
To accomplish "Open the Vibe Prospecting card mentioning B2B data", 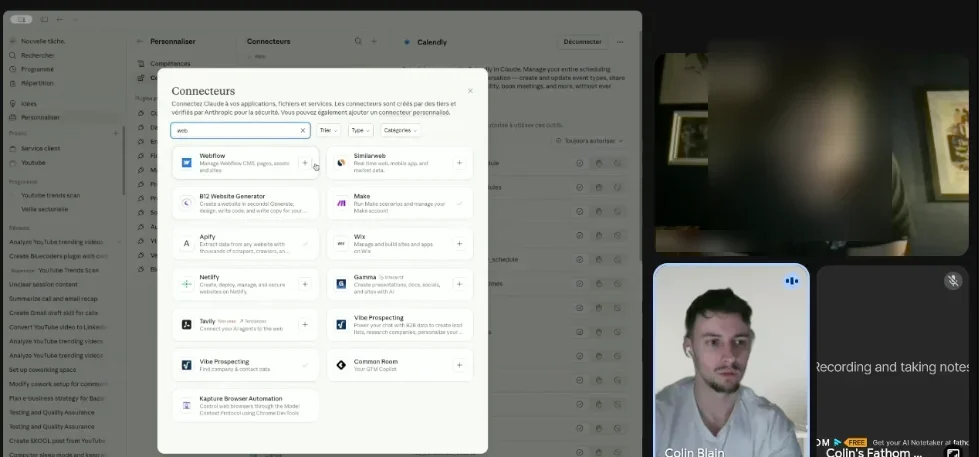I will coord(400,325).
